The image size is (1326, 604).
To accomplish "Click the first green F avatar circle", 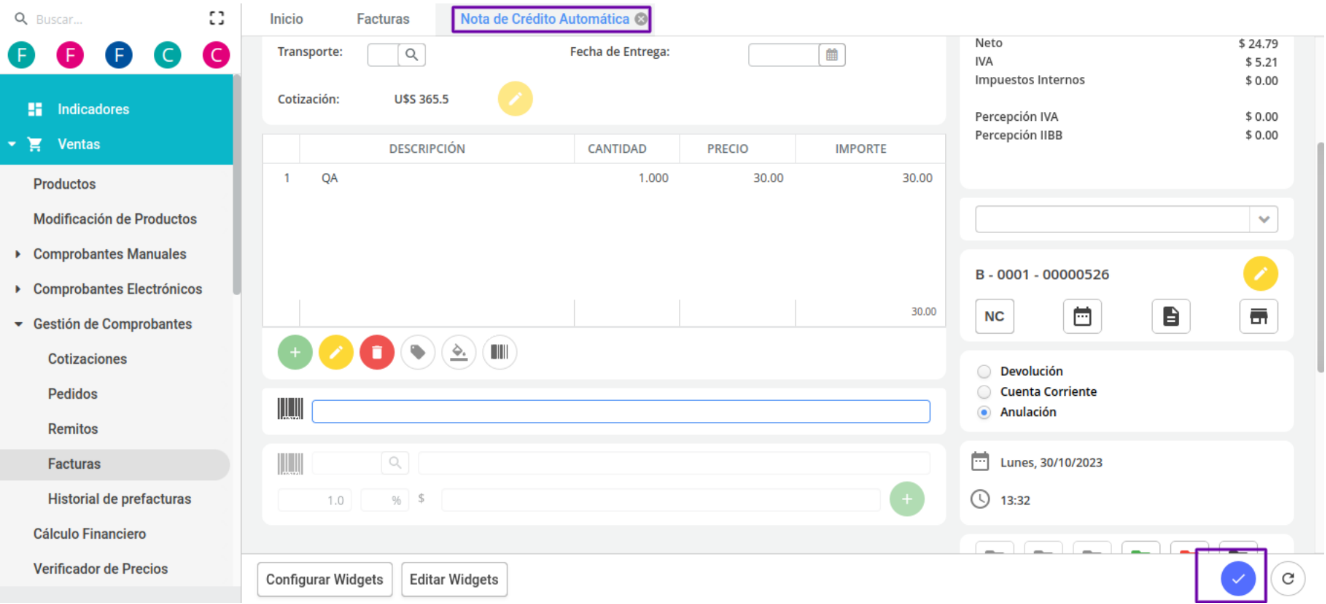I will 22,55.
